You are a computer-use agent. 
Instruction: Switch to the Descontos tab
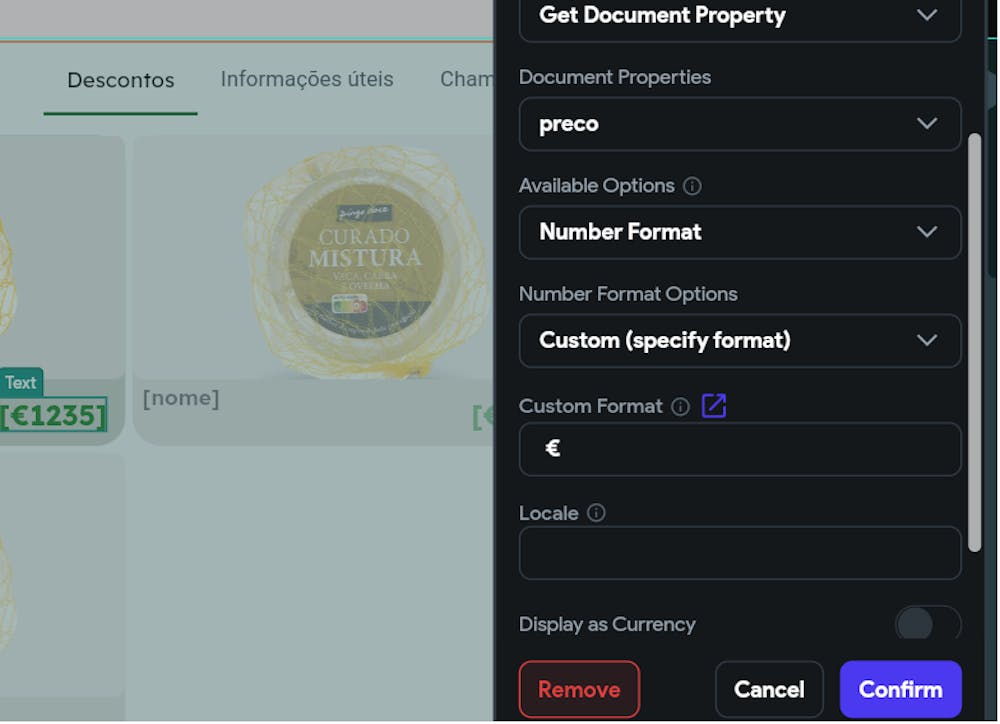(x=121, y=80)
